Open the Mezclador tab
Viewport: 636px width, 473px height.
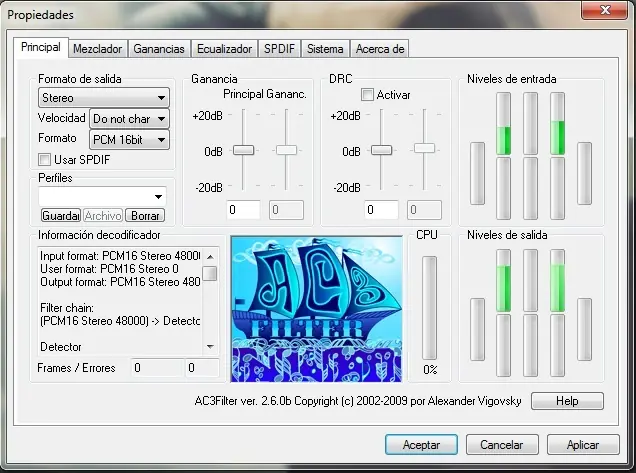(97, 49)
